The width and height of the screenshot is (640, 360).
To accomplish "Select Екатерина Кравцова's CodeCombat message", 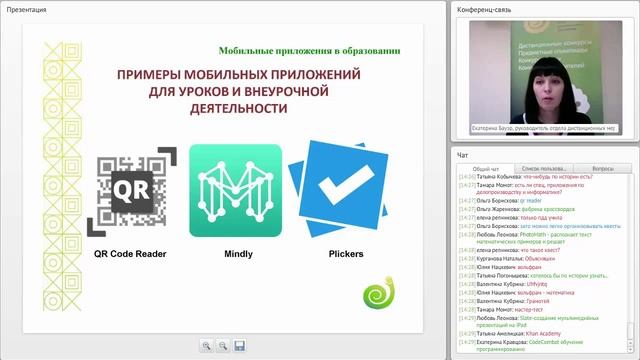I will point(521,345).
